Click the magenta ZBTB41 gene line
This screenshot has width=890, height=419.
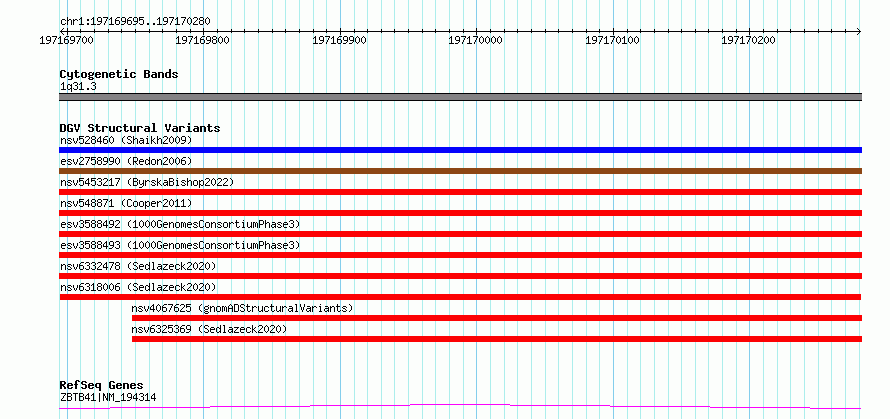click(x=460, y=407)
